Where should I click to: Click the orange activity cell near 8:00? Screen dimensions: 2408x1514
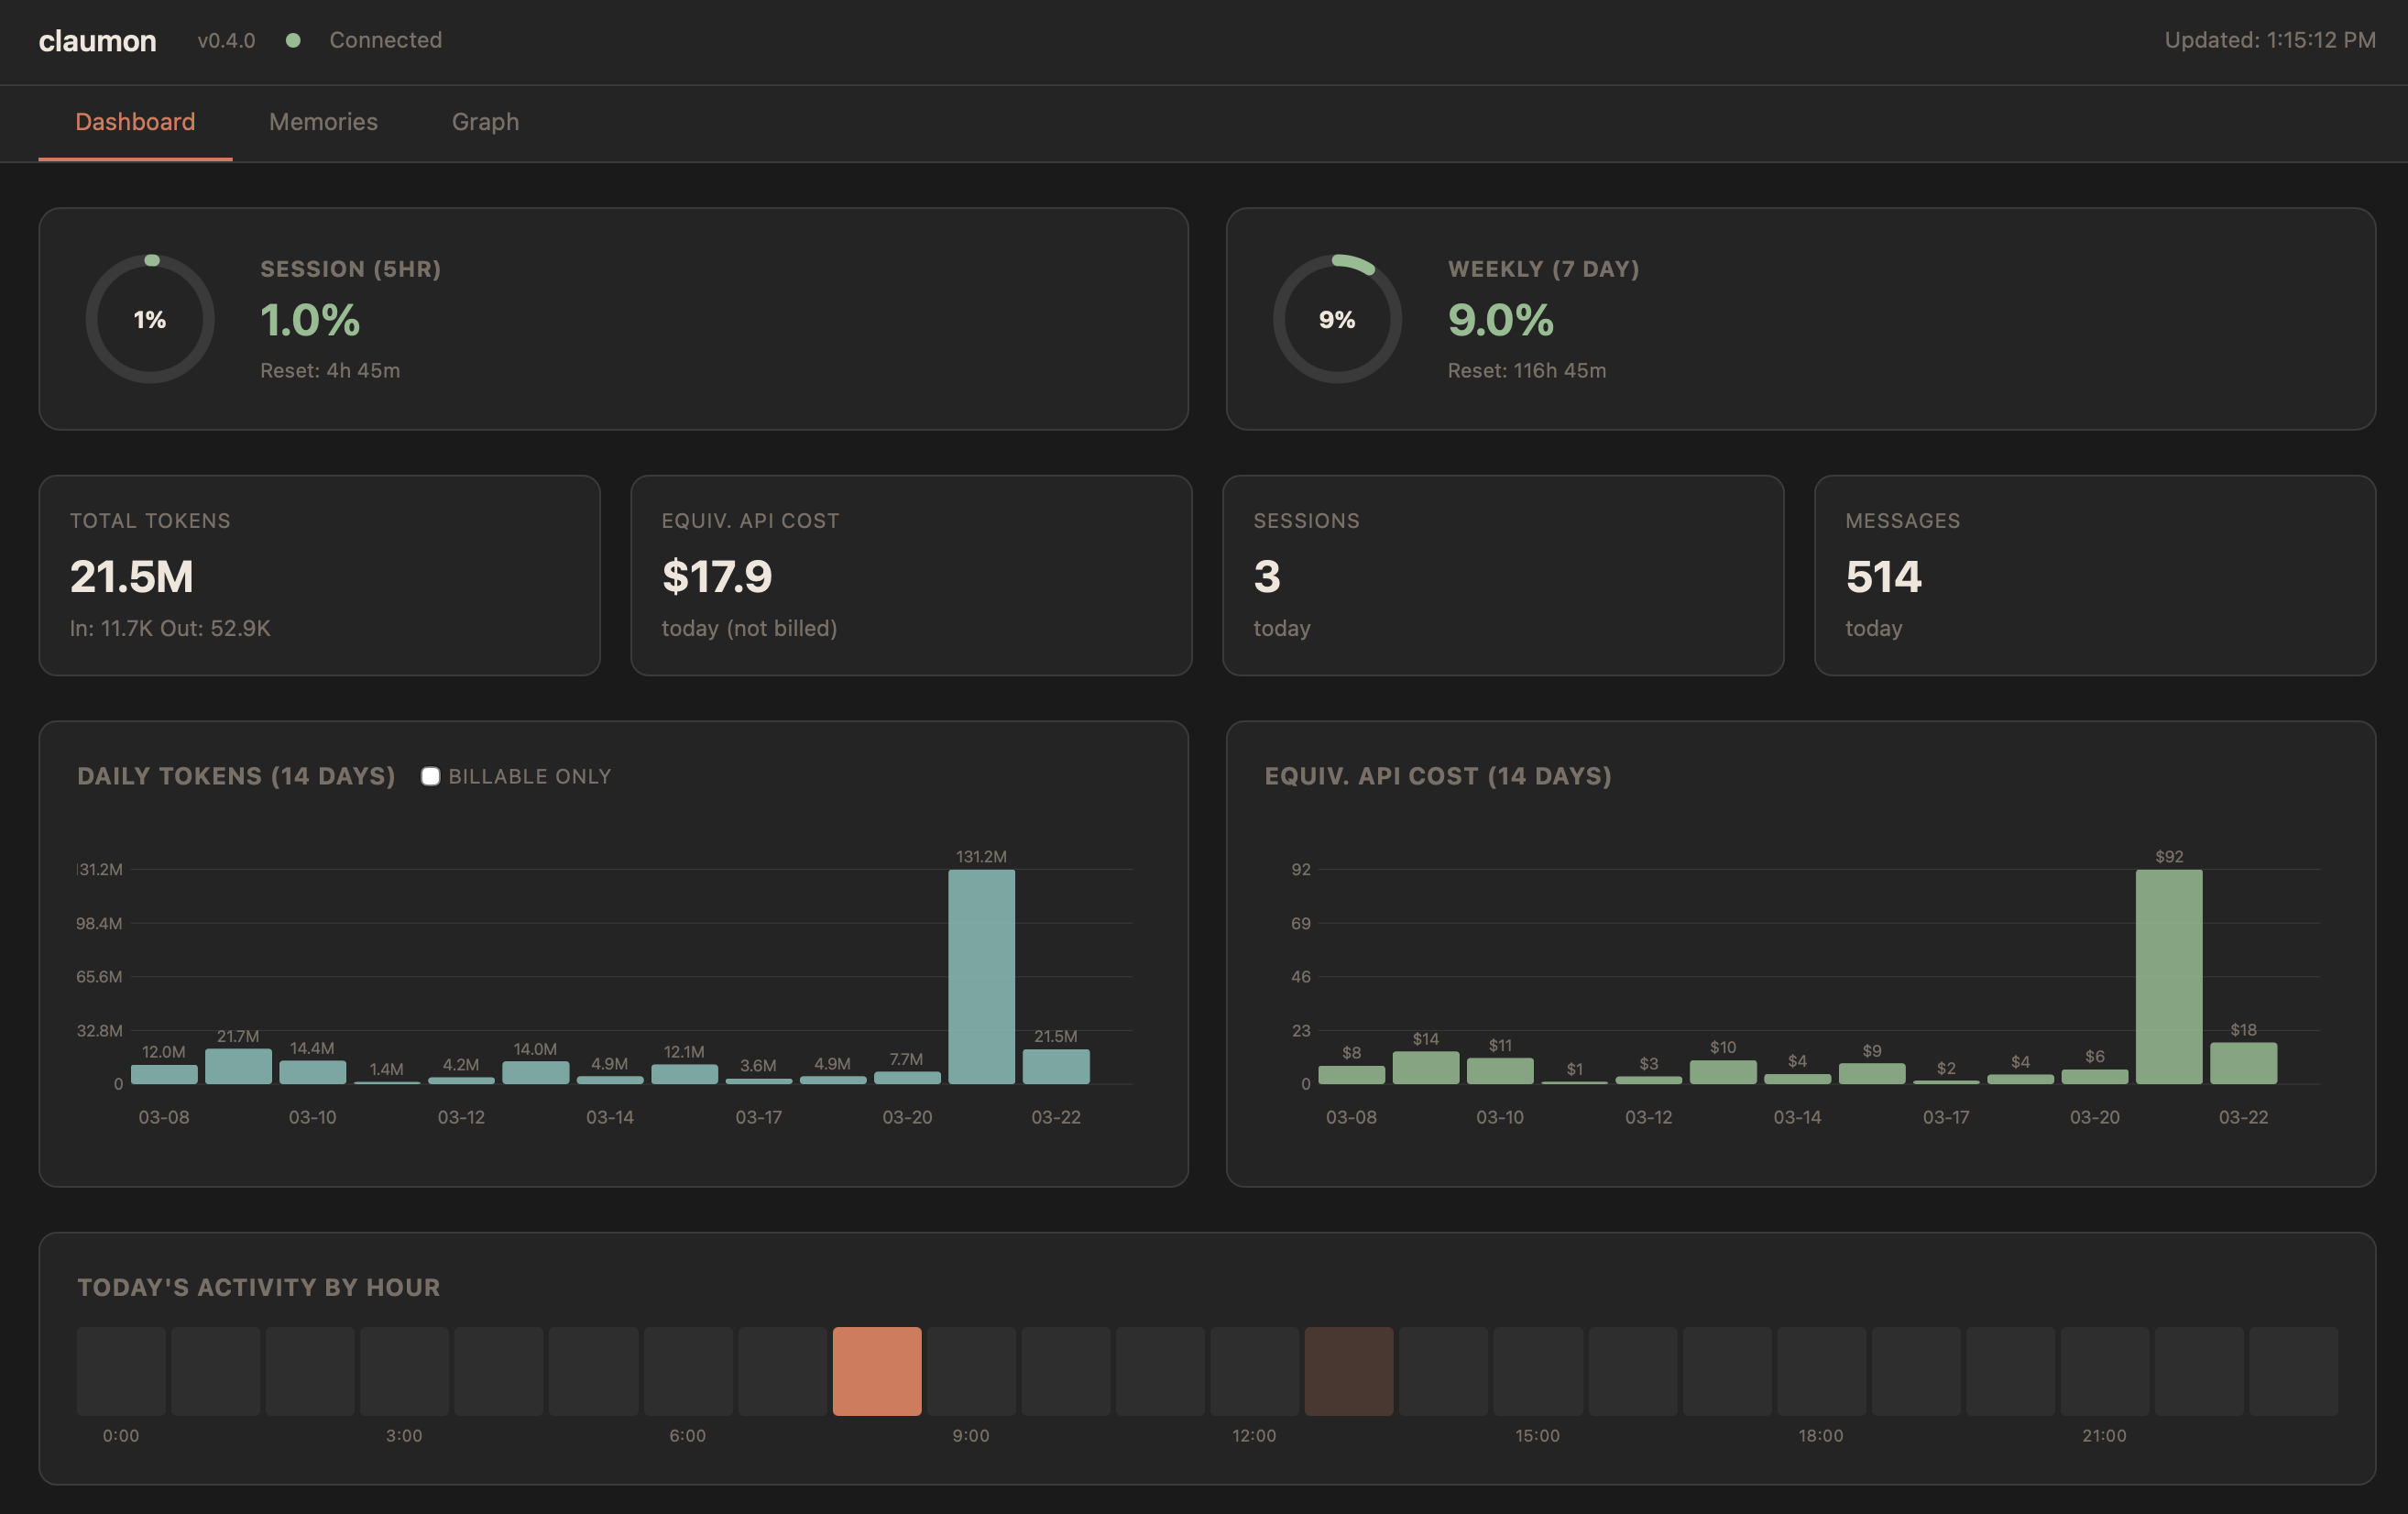[877, 1371]
